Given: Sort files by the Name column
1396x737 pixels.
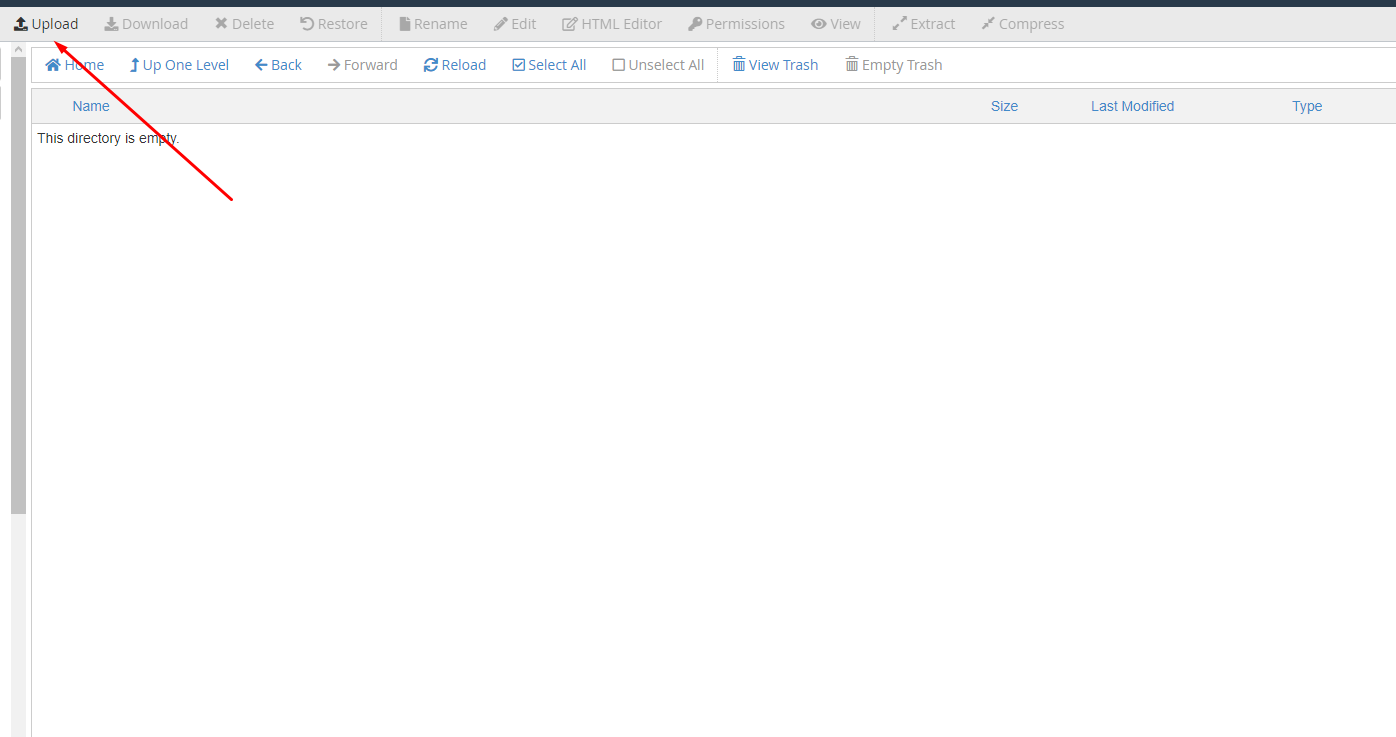Looking at the screenshot, I should tap(91, 106).
